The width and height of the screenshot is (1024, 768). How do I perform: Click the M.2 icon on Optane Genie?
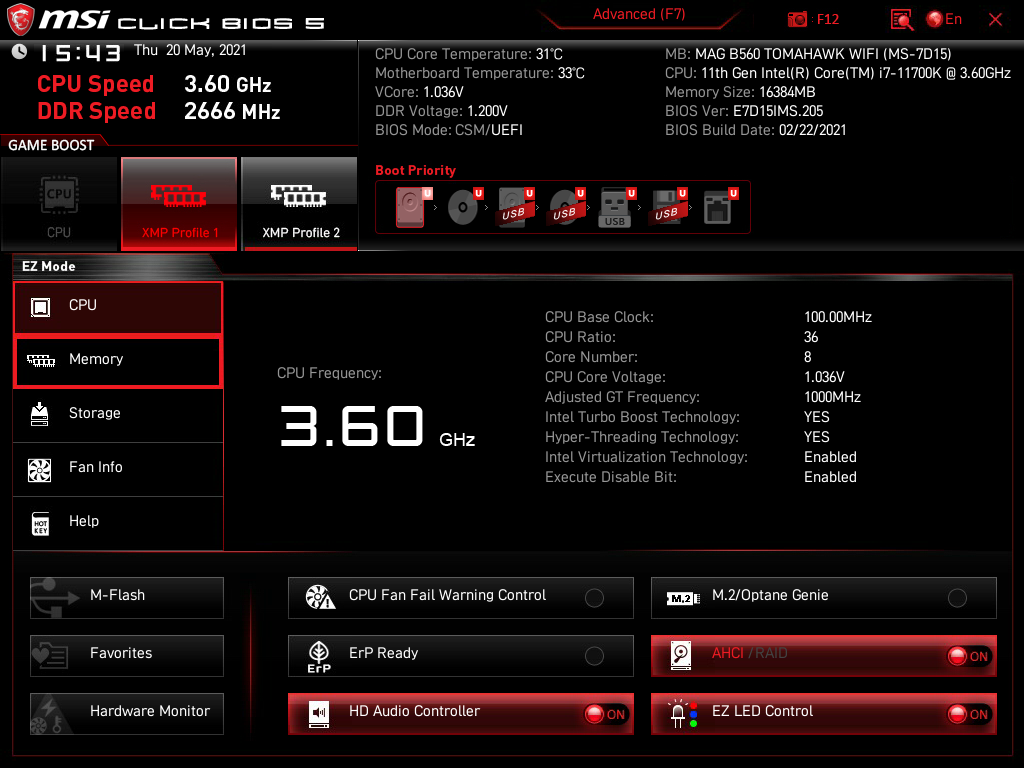pos(683,598)
